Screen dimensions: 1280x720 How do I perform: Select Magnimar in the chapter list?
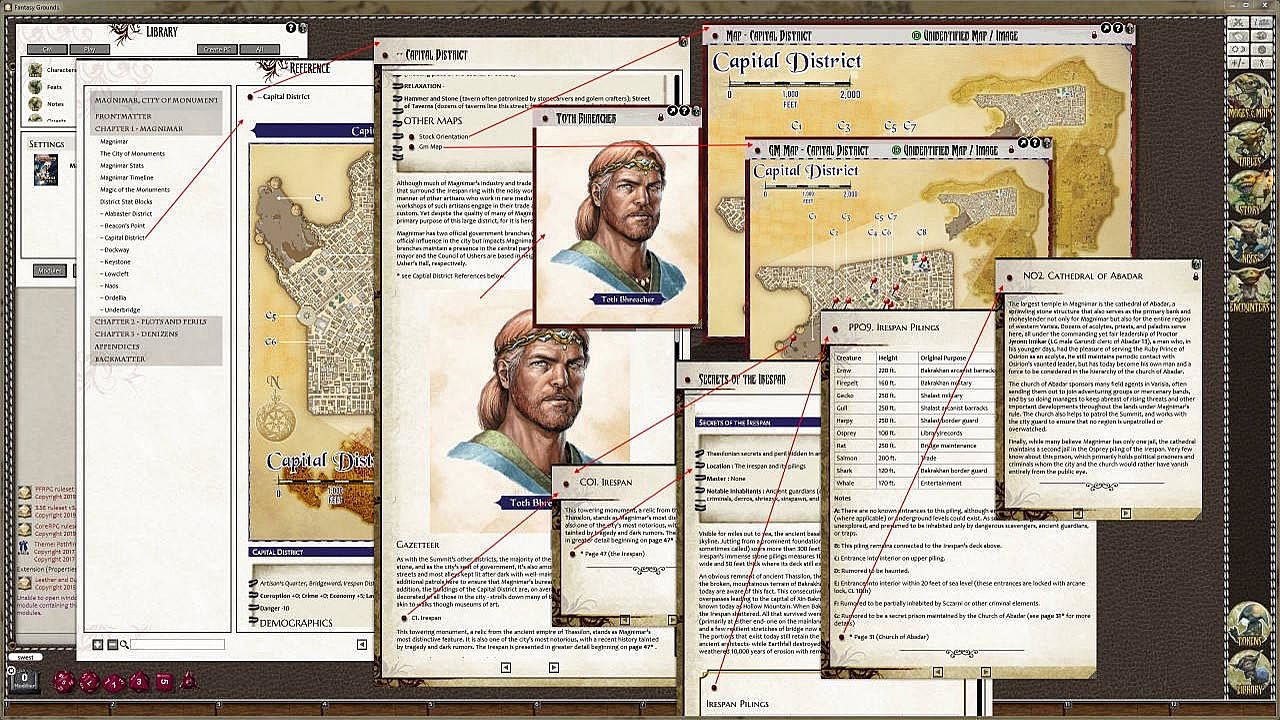click(x=114, y=142)
